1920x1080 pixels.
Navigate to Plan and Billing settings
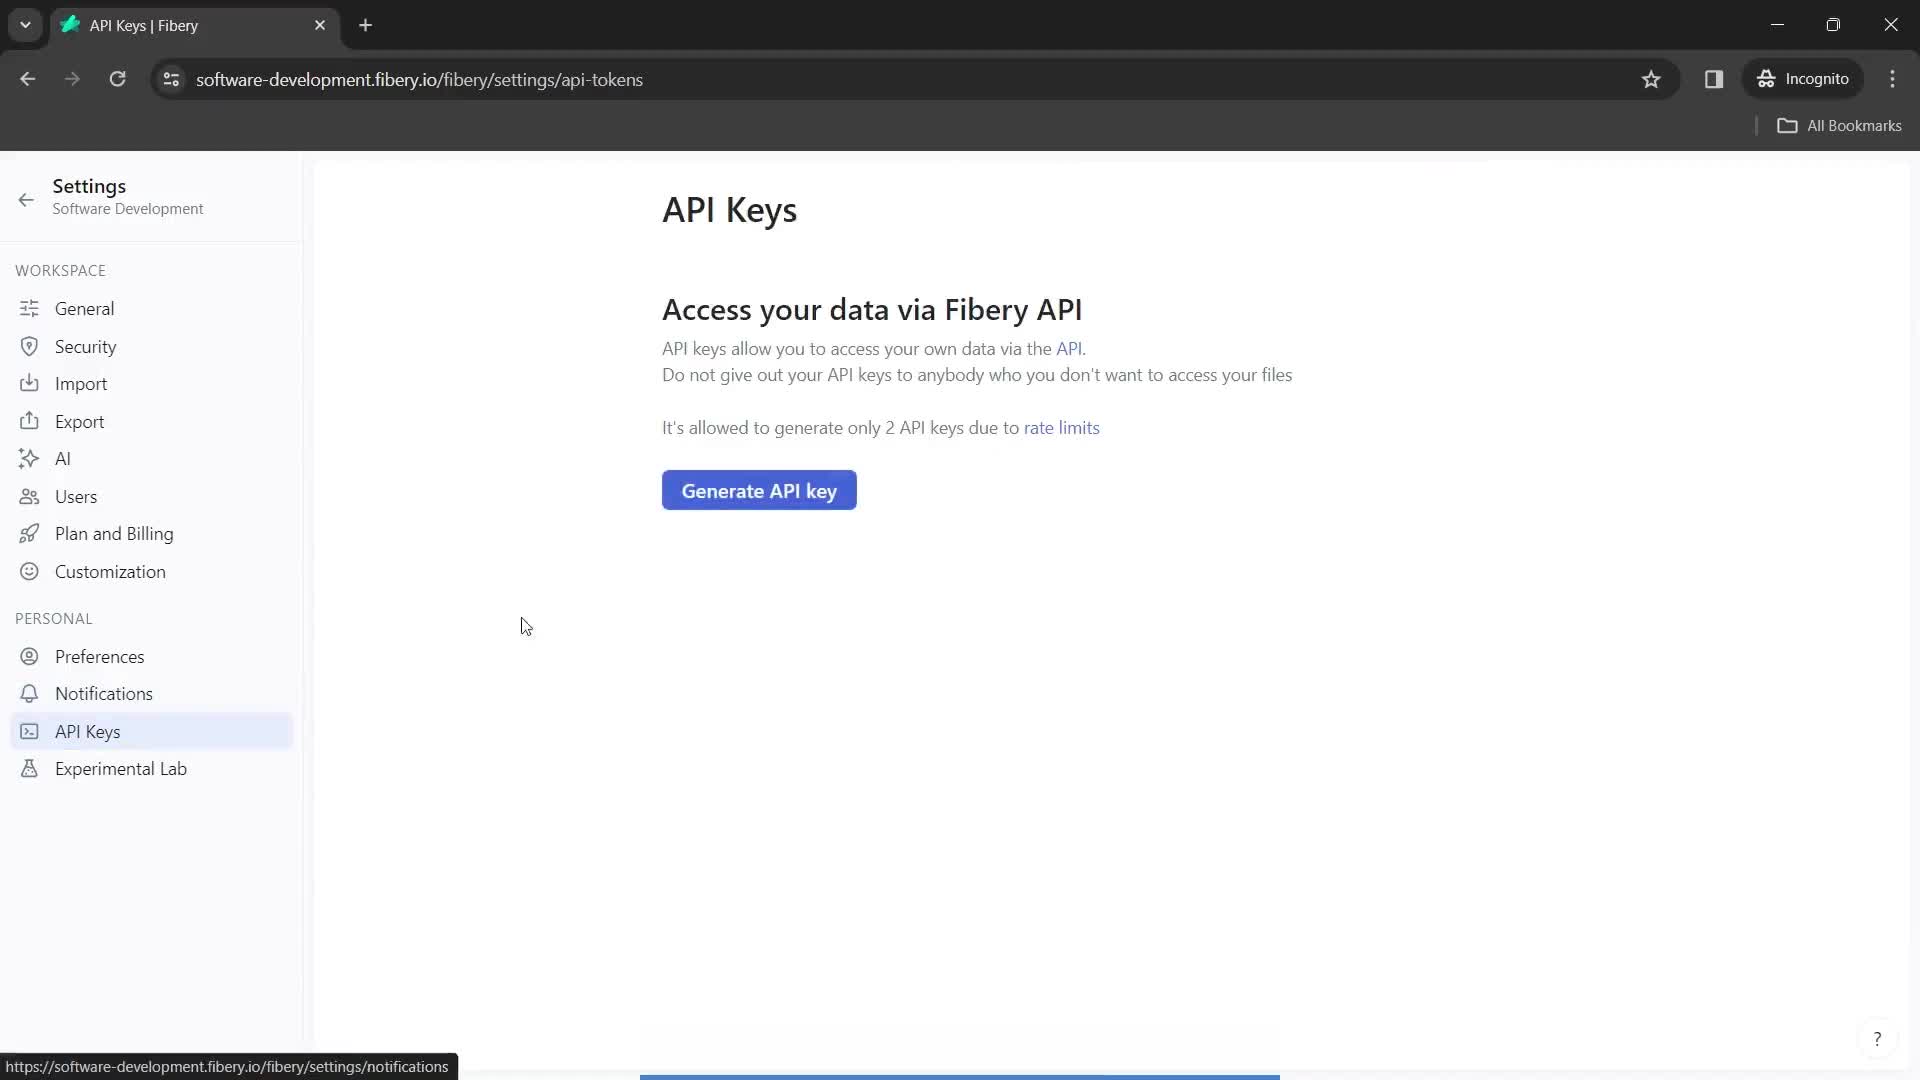(113, 533)
